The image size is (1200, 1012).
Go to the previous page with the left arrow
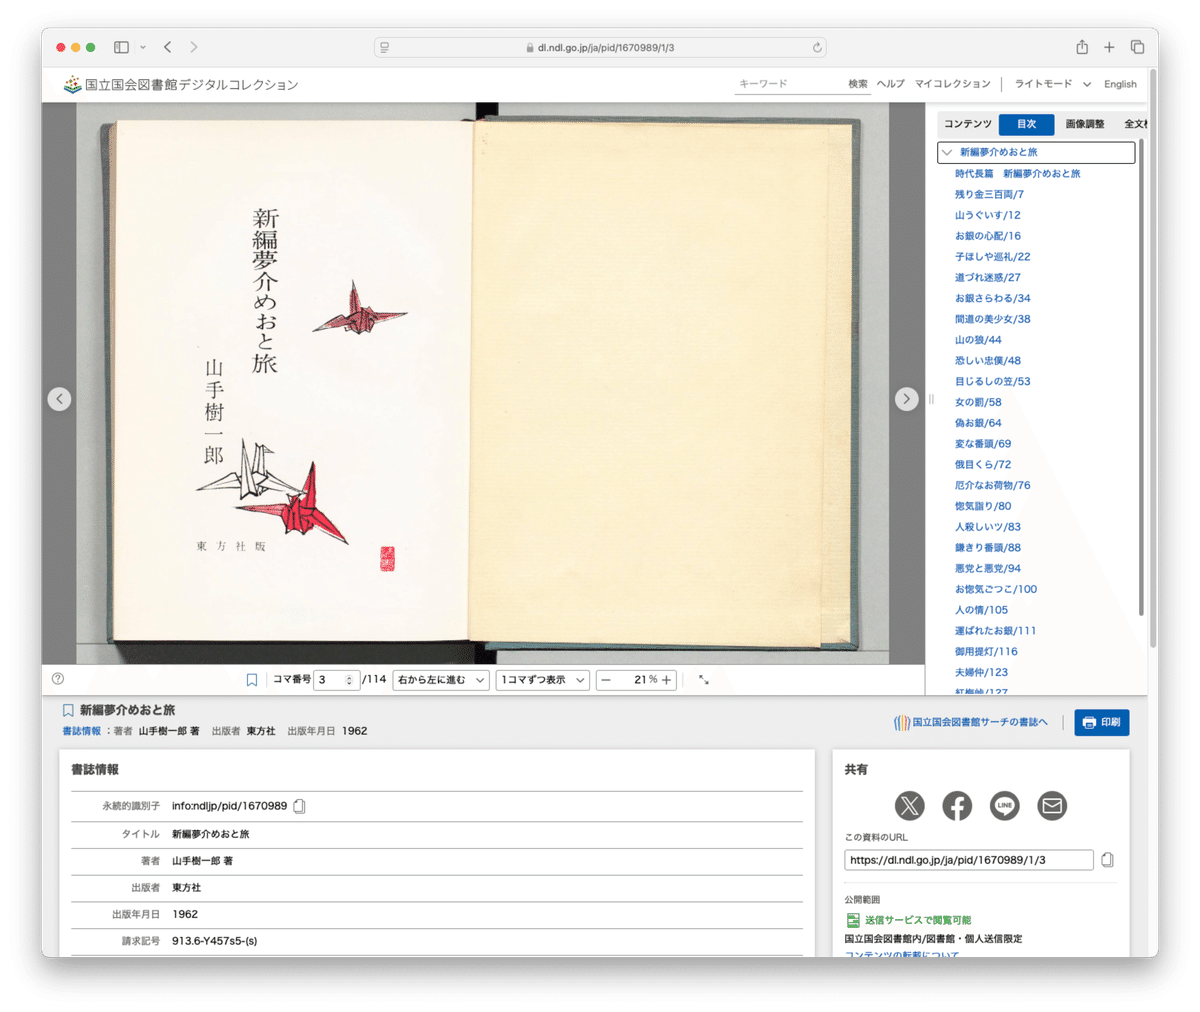[59, 398]
